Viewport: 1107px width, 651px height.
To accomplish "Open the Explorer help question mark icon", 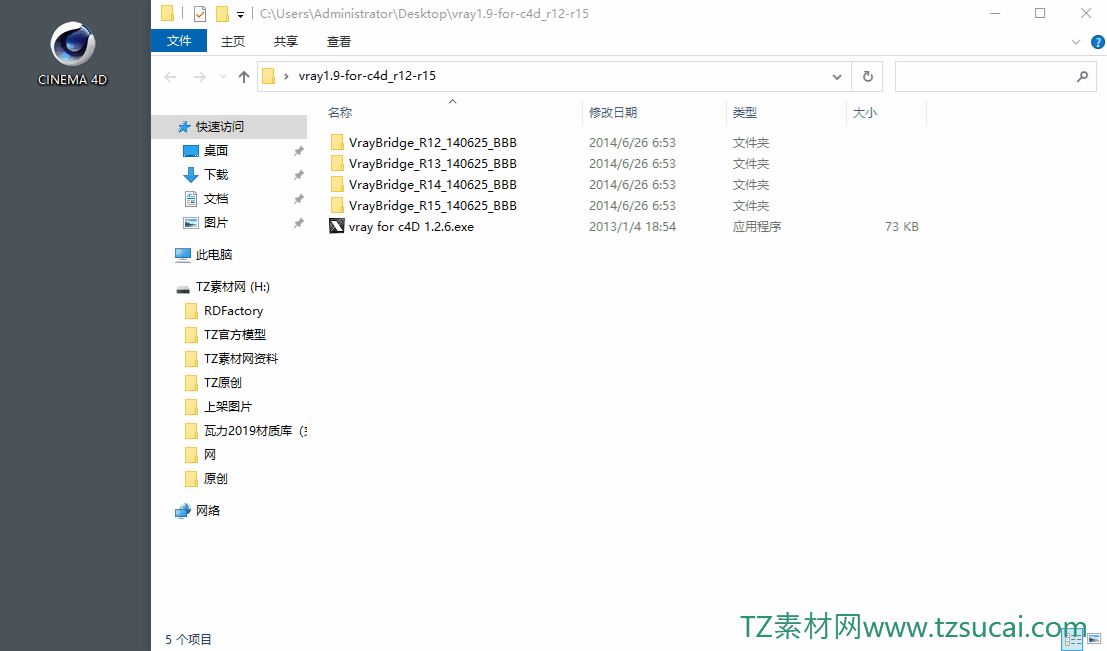I will point(1098,42).
